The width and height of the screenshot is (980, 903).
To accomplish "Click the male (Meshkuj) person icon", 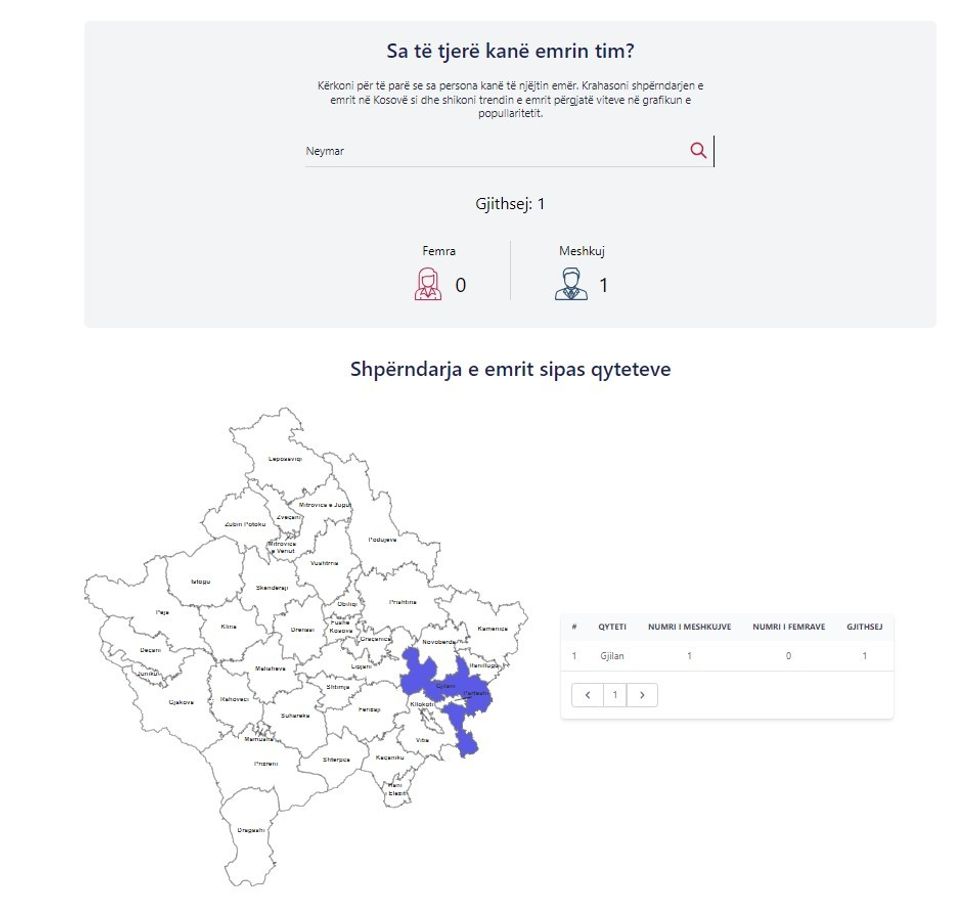I will tap(571, 284).
